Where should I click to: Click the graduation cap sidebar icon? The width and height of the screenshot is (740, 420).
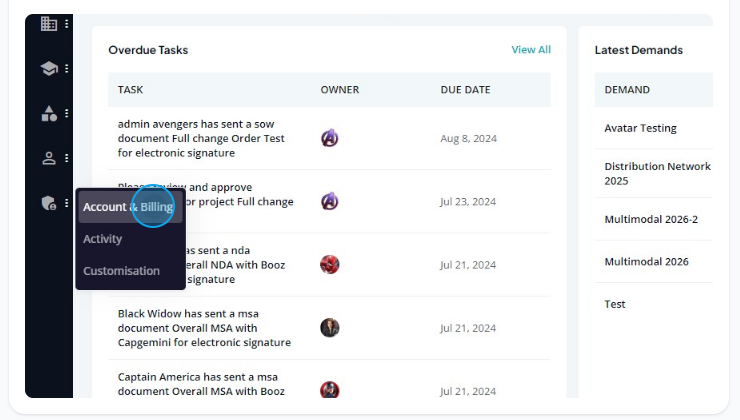click(48, 68)
